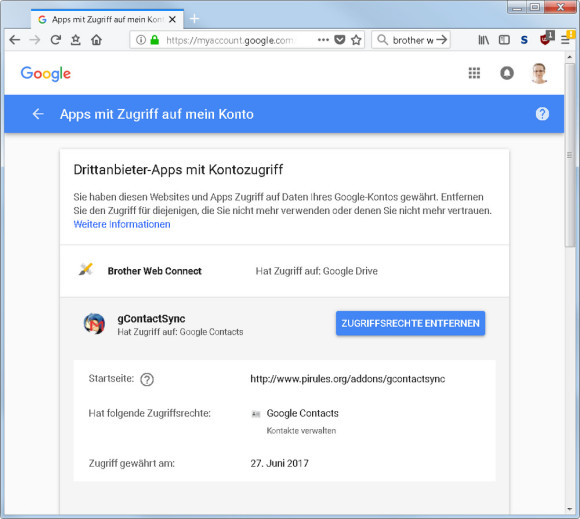
Task: Click ZUGRIFFSRECHTE ENTFERNEN button
Action: pos(410,323)
